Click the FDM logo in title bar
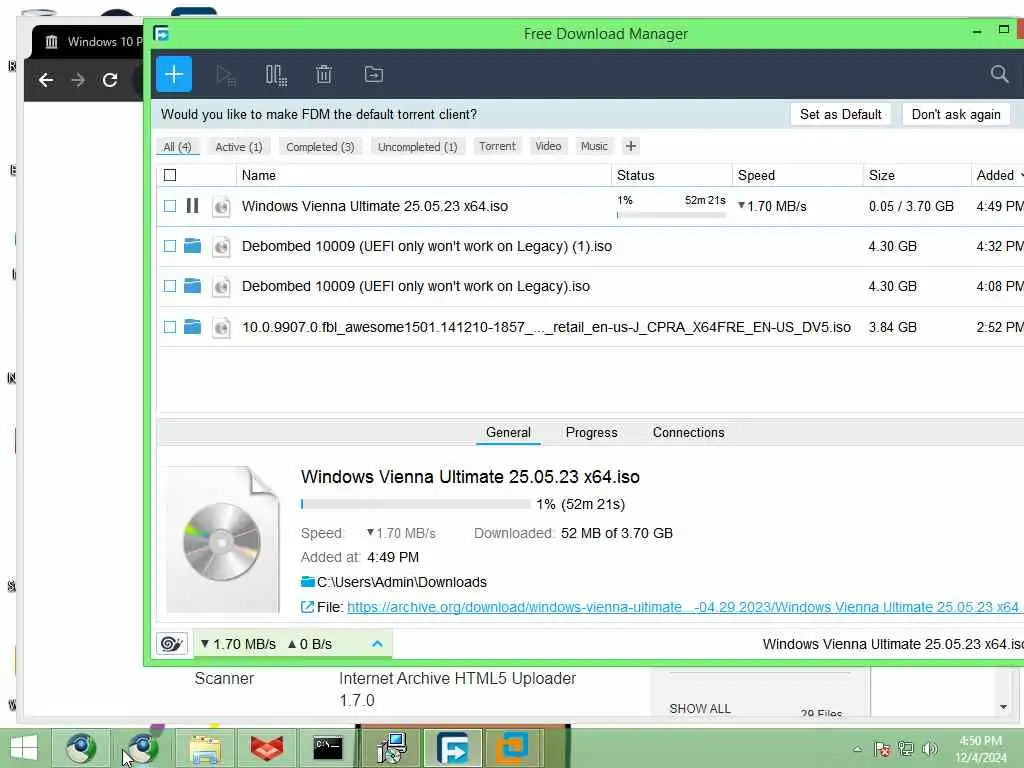Image resolution: width=1024 pixels, height=768 pixels. [x=161, y=33]
